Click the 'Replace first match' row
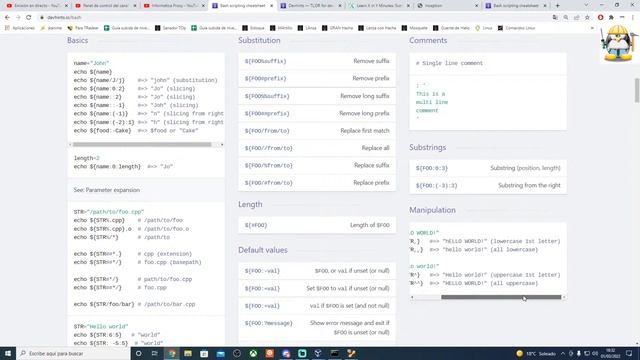 tap(317, 131)
